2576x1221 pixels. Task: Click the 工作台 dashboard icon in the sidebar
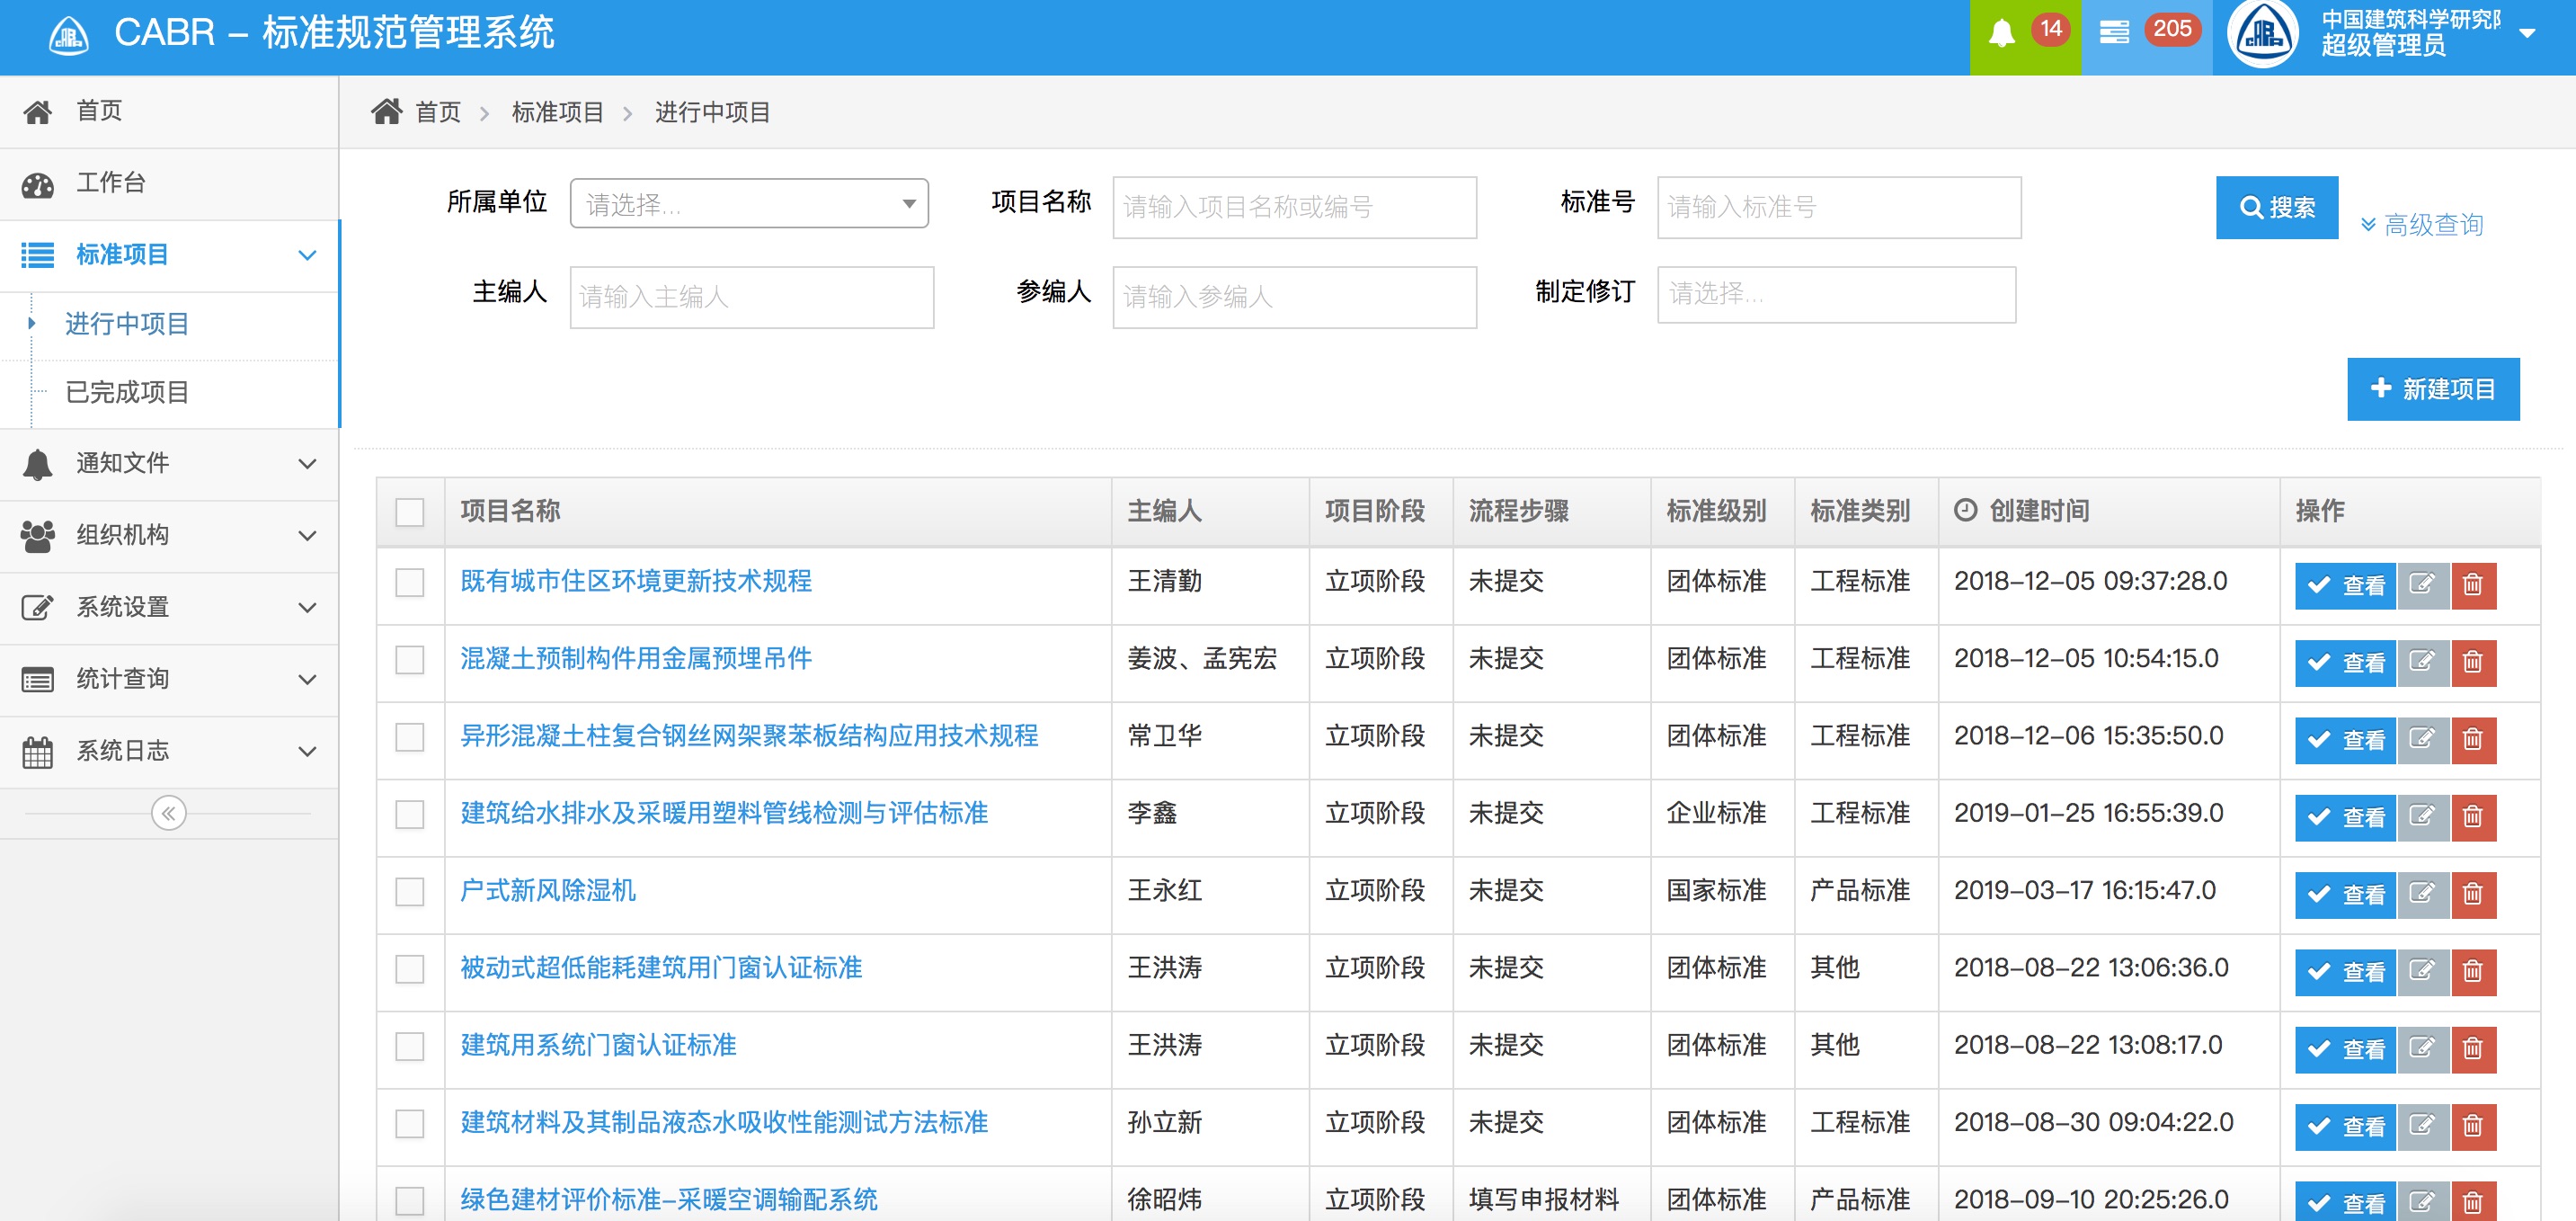click(38, 184)
